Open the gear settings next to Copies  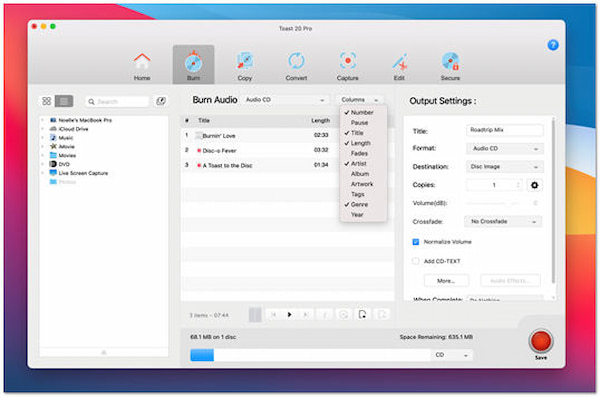pos(535,185)
